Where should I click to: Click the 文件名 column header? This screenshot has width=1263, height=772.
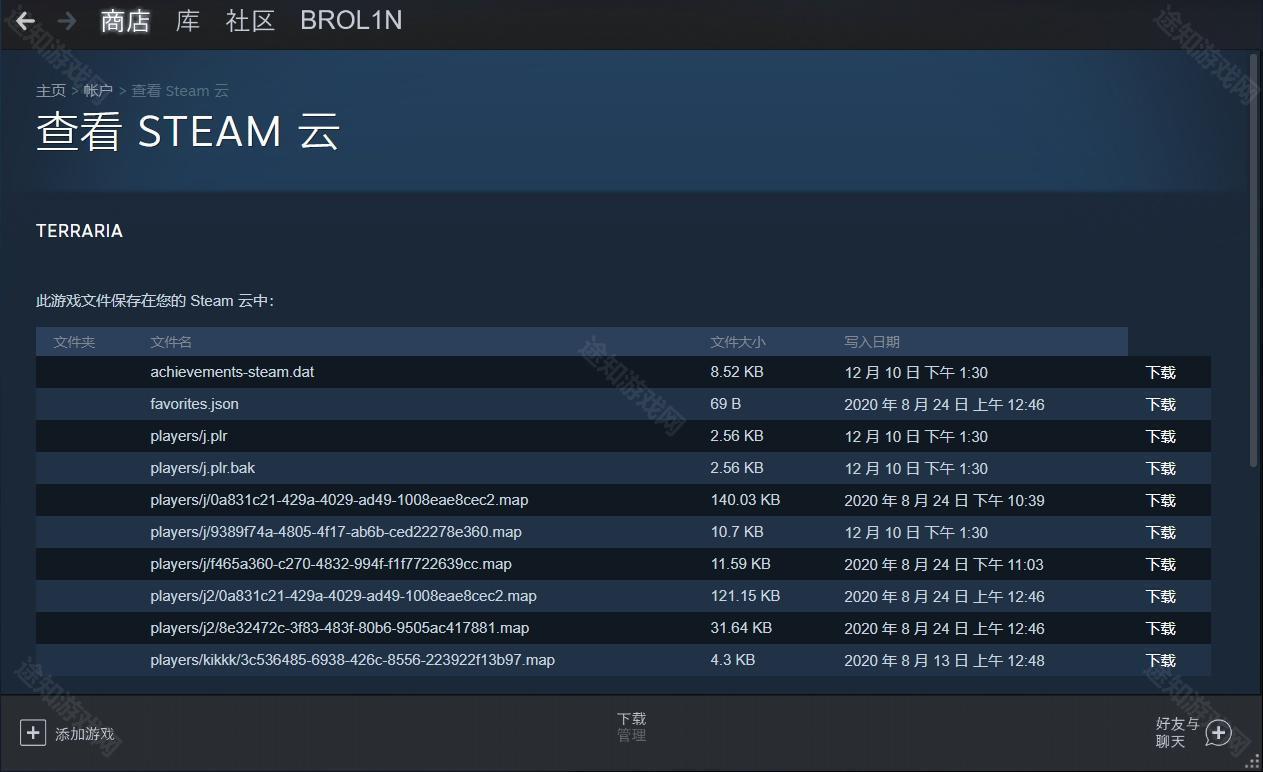point(171,342)
